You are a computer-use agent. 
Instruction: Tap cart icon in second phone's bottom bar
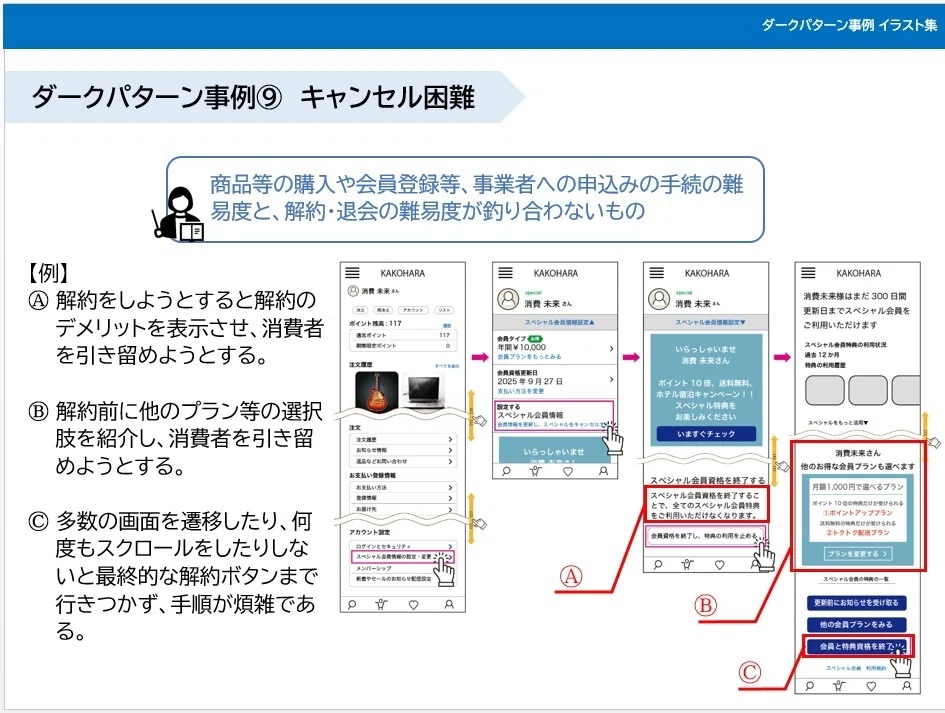[535, 471]
